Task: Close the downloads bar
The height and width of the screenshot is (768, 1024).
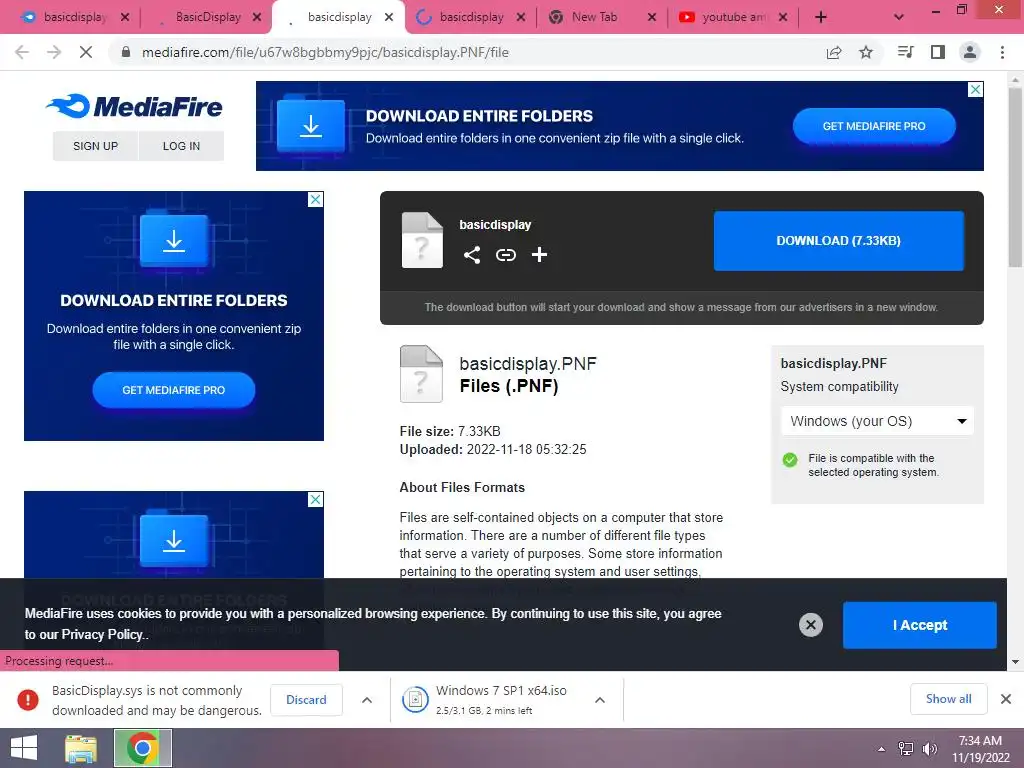Action: coord(1006,699)
